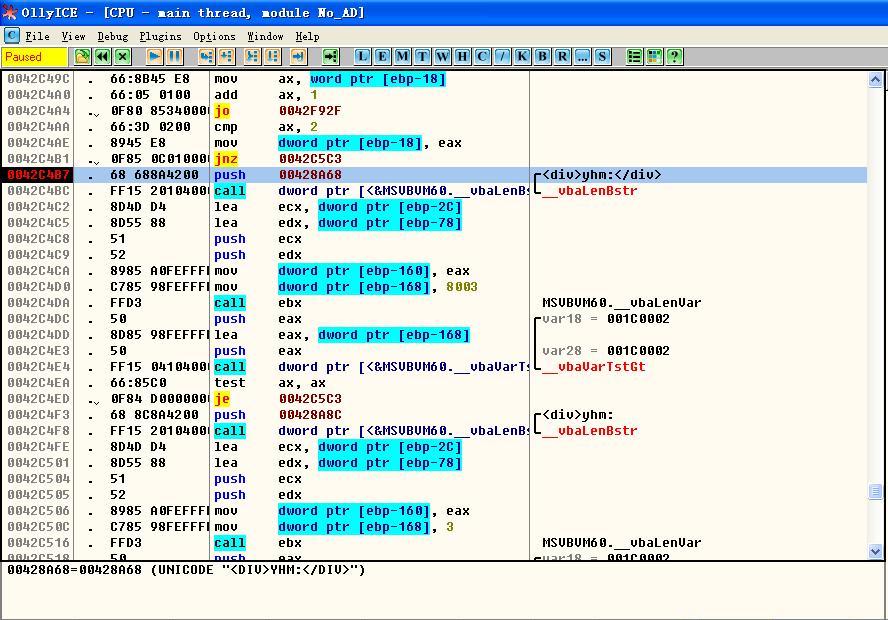
Task: Open Patches window (/ button)
Action: pyautogui.click(x=502, y=57)
